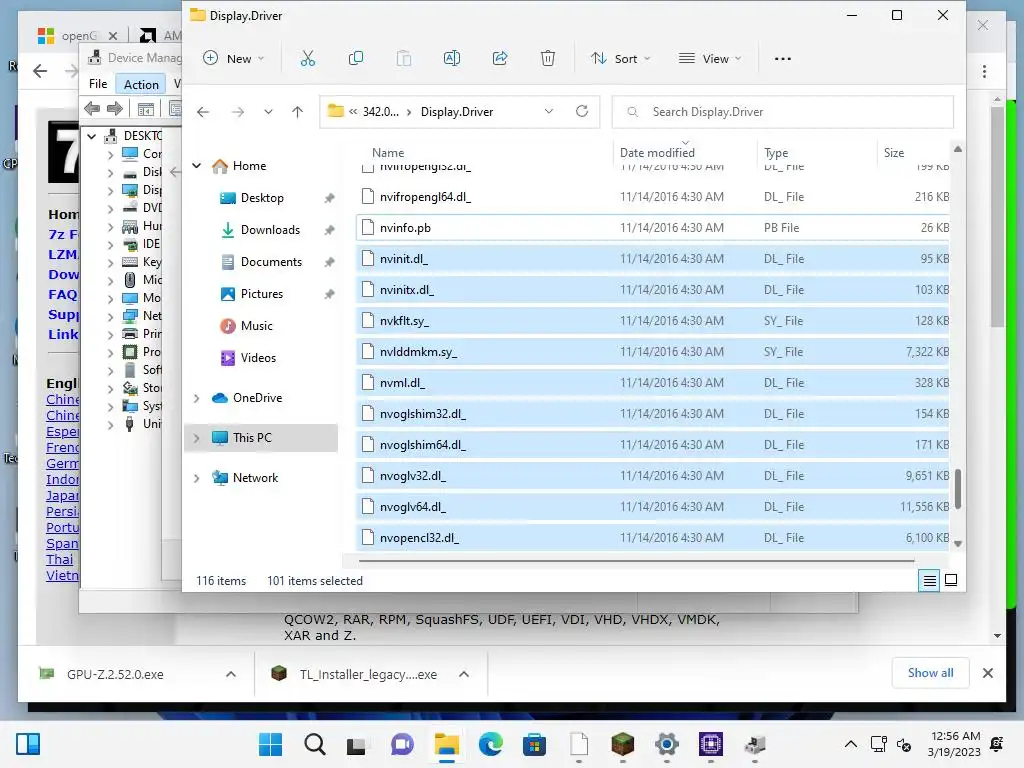The height and width of the screenshot is (768, 1024).
Task: Open Settings gear icon on the taskbar
Action: pos(667,744)
